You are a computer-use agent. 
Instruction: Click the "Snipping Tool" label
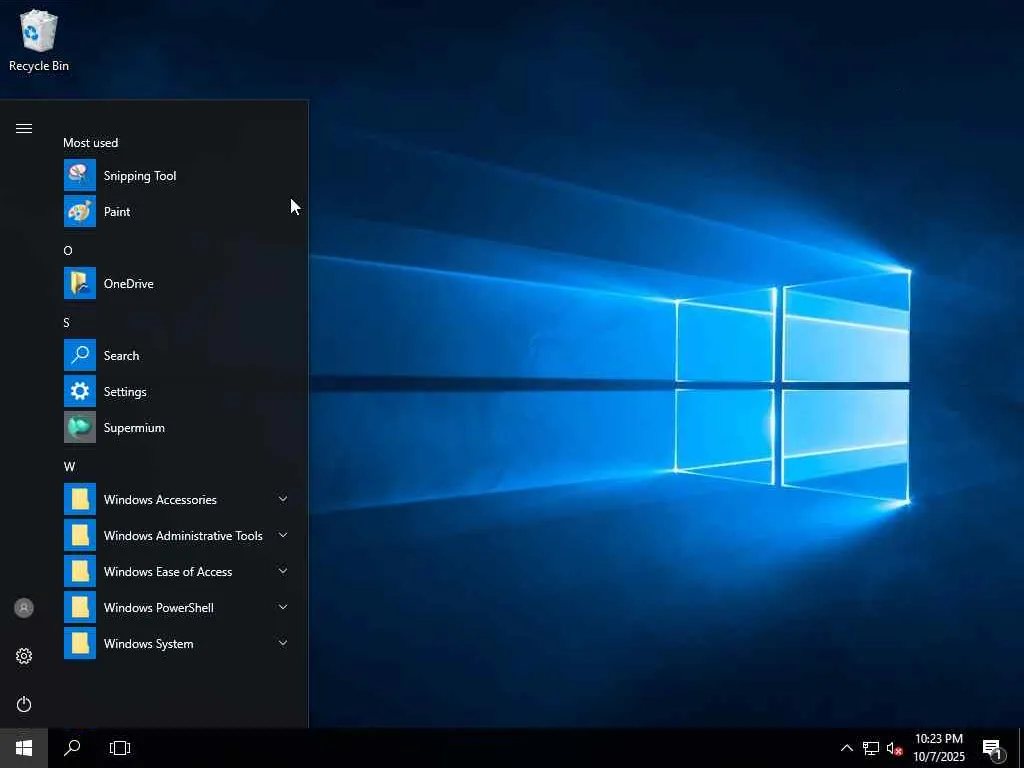click(140, 176)
